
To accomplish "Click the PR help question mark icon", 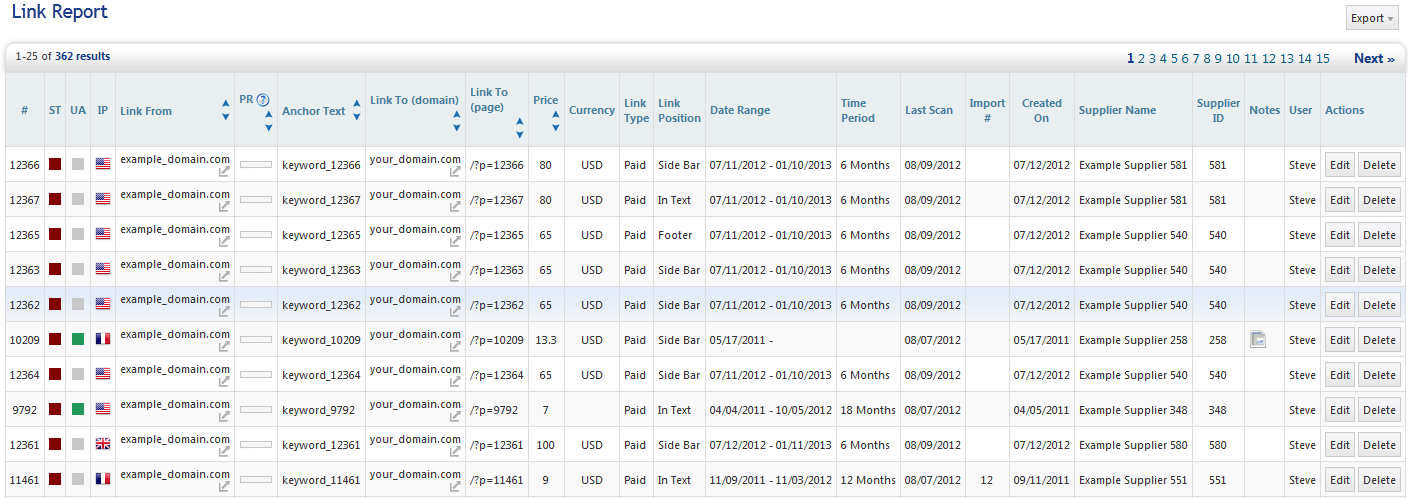I will 263,99.
